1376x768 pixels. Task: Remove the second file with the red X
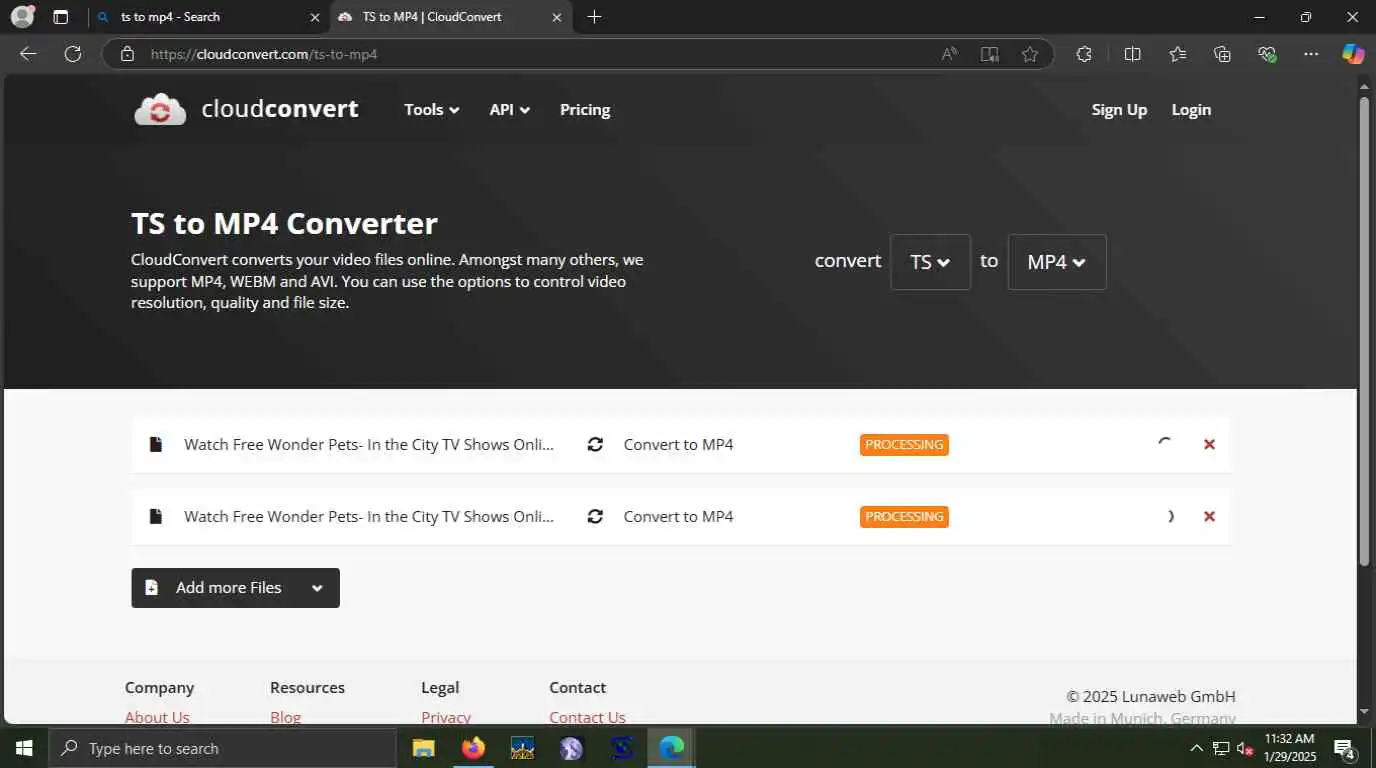tap(1209, 517)
